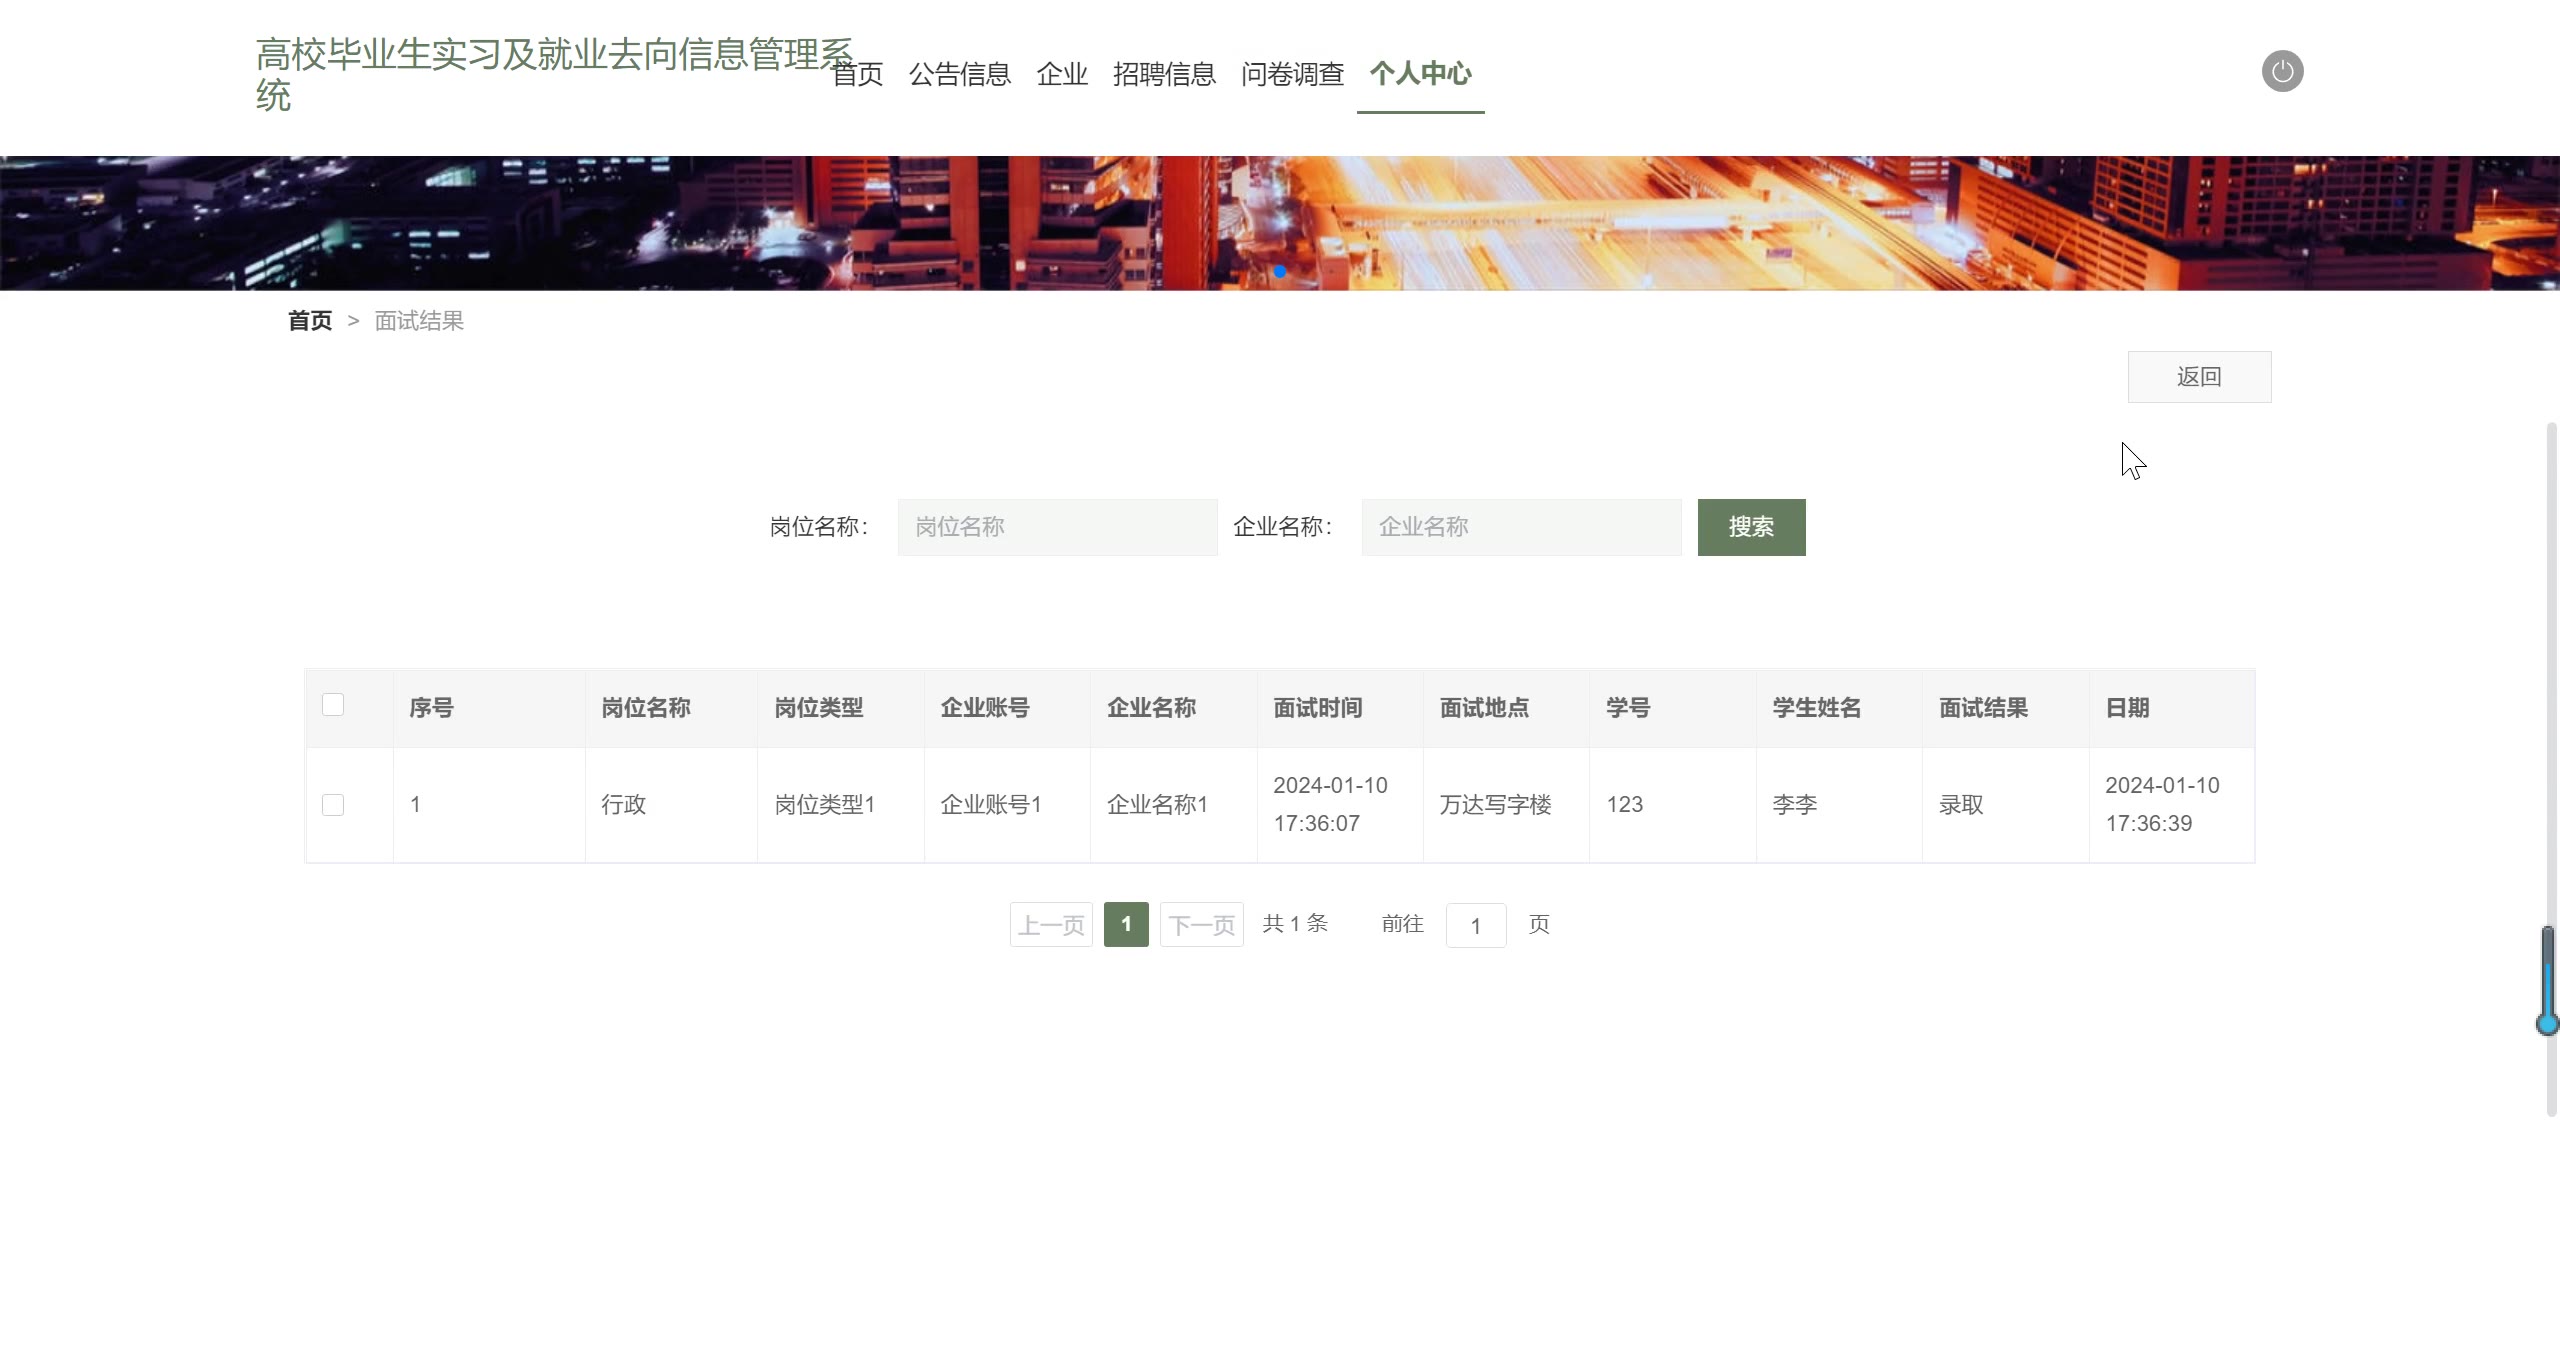This screenshot has height=1356, width=2560.
Task: Open the 企业 menu item
Action: coord(1061,74)
